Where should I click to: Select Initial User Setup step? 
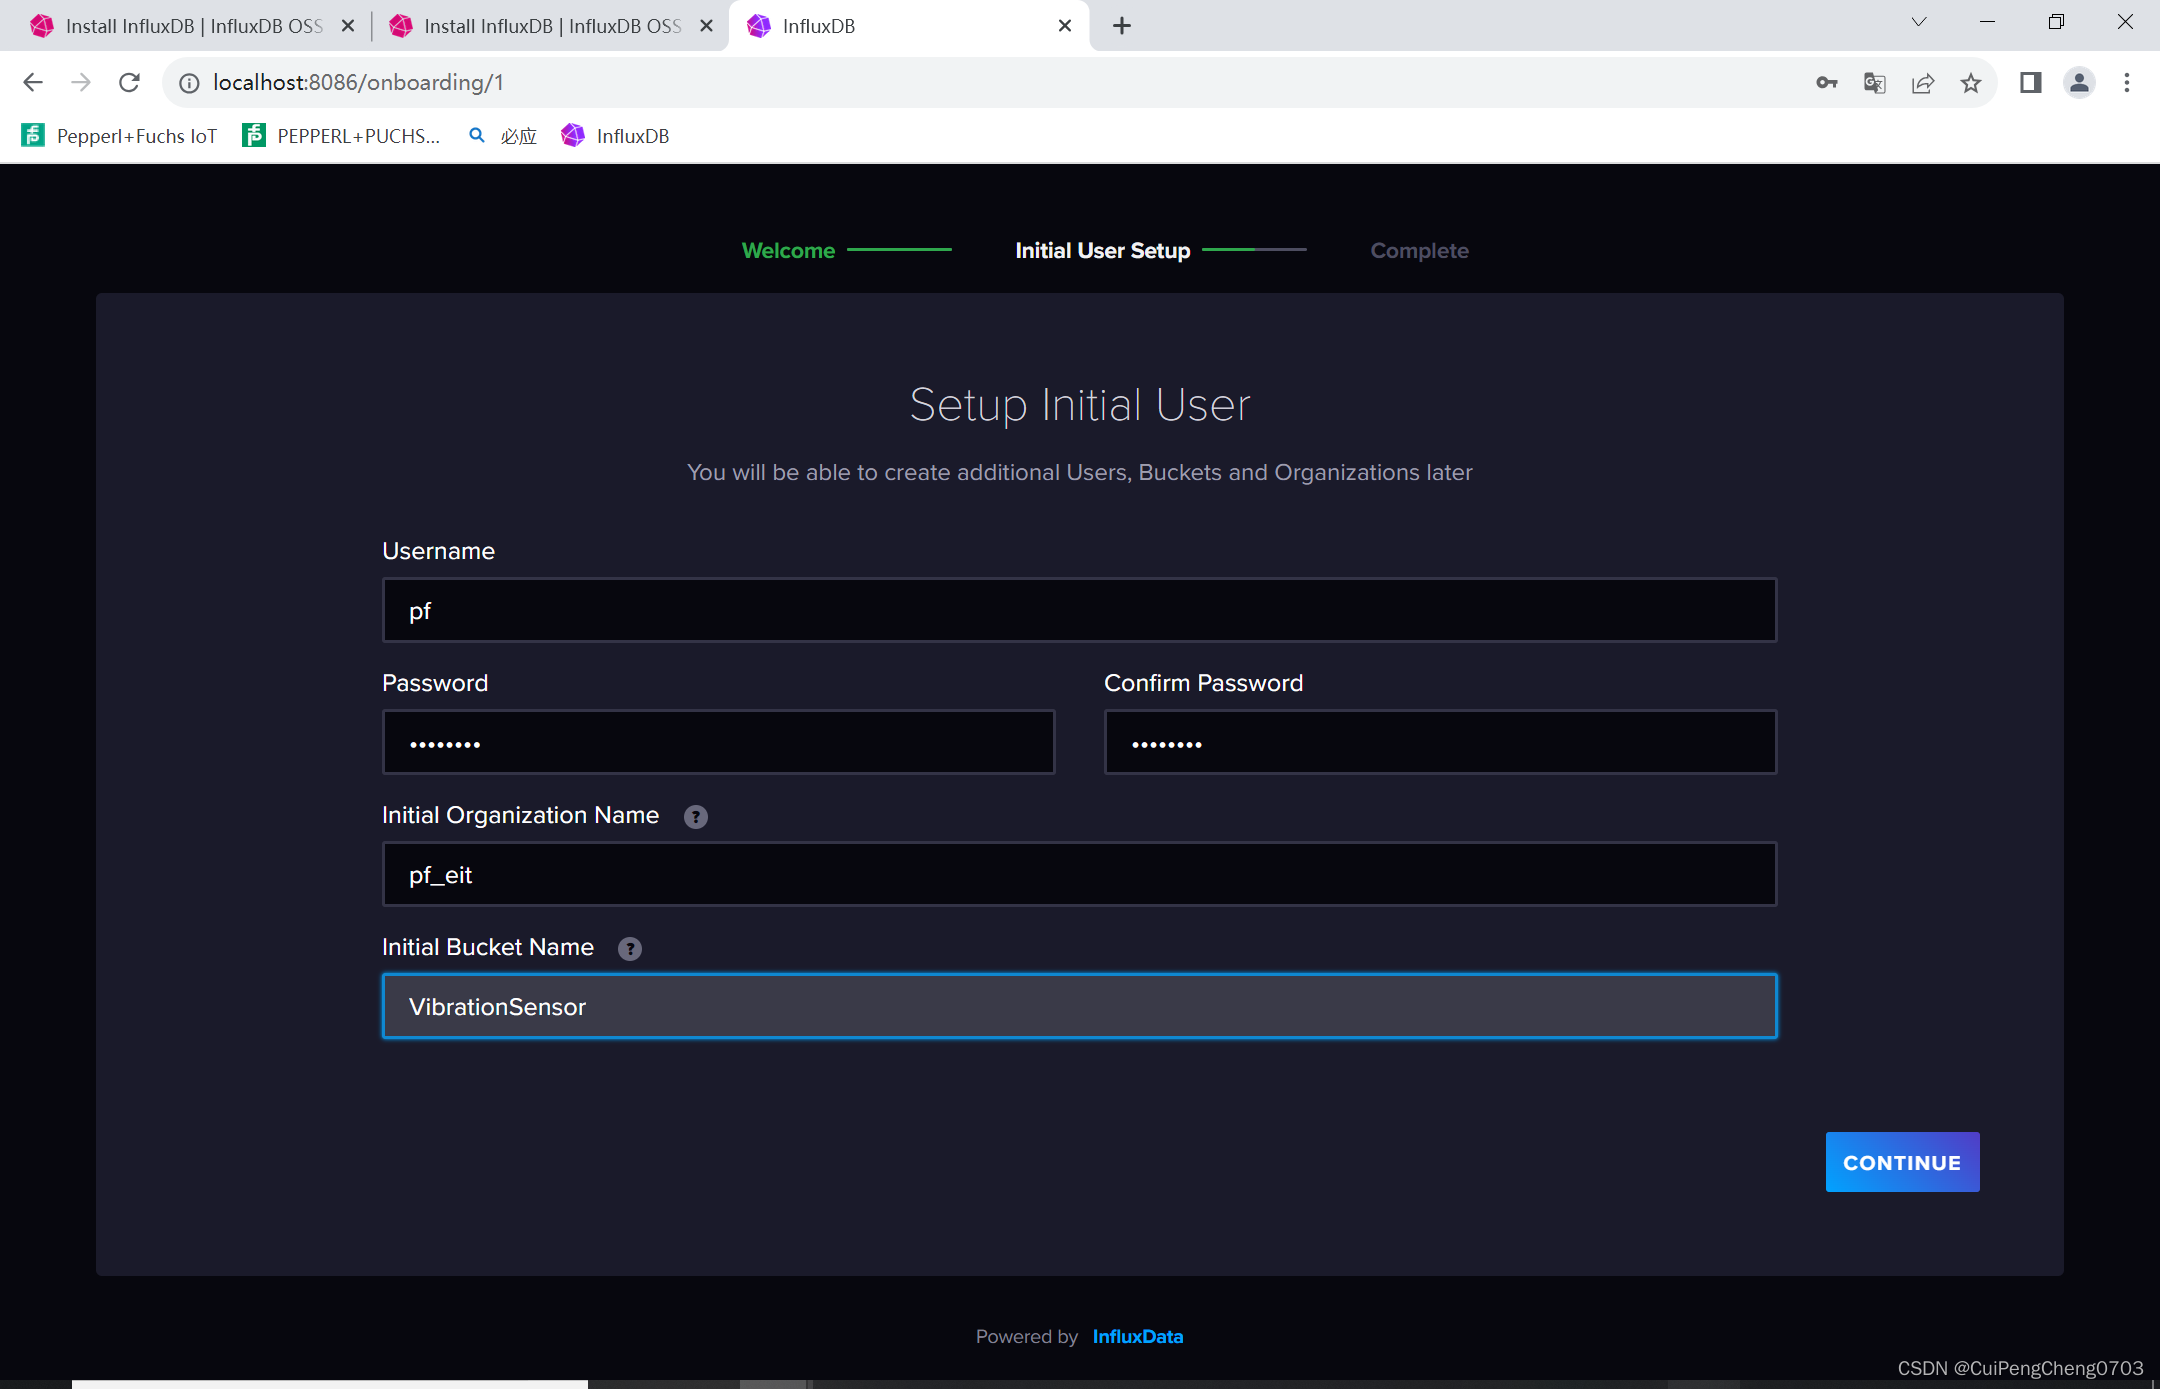[1103, 251]
